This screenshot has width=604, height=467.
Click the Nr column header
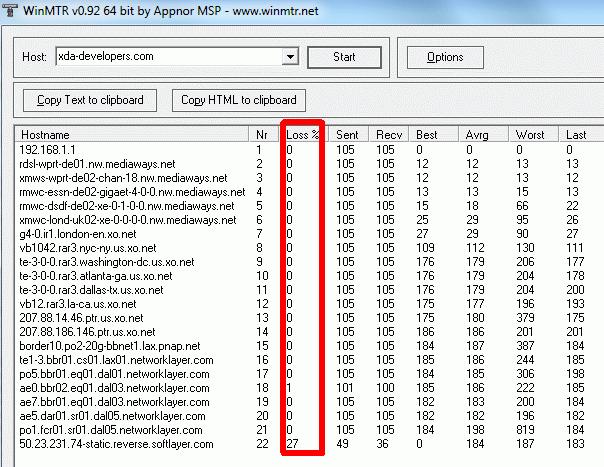pos(262,134)
